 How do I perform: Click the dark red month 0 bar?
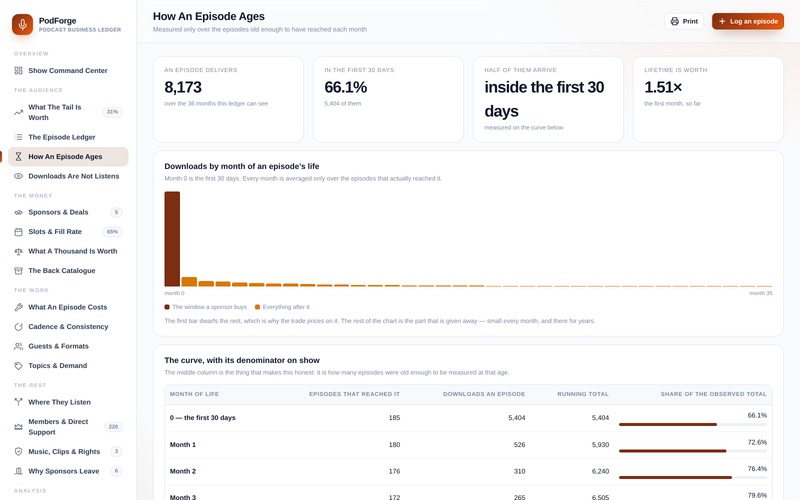[172, 239]
